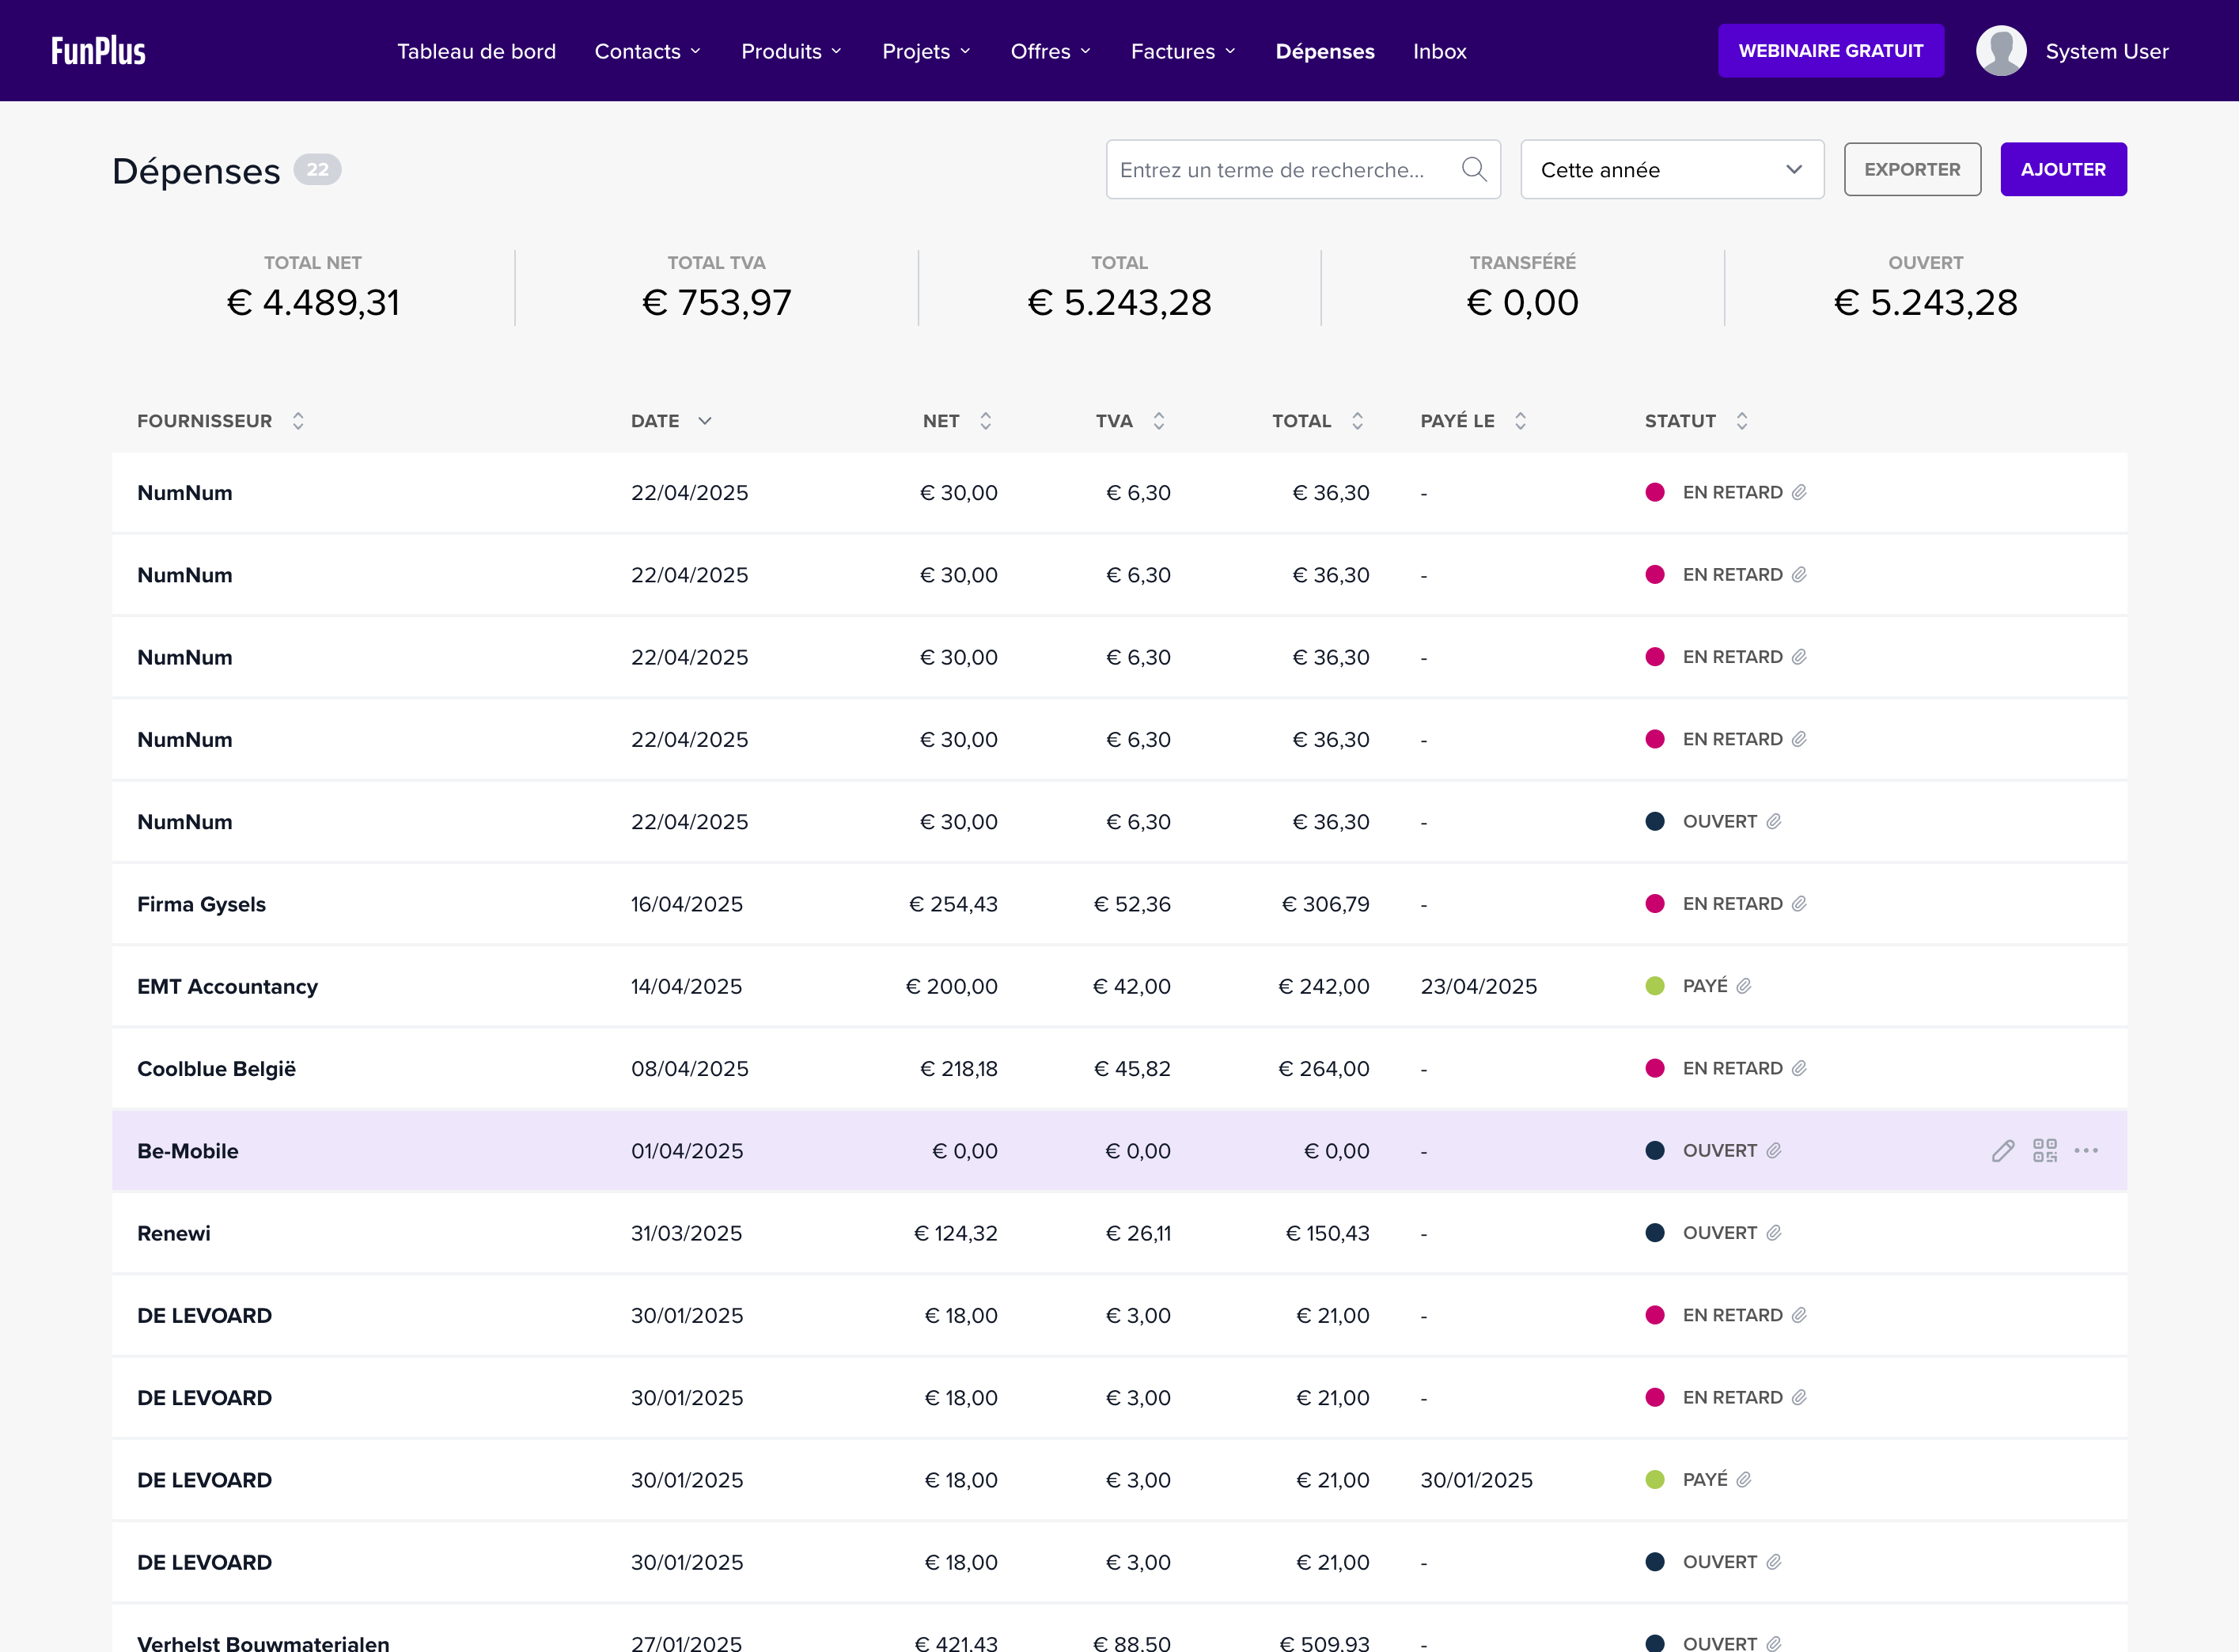Click the Exporter button
This screenshot has width=2239, height=1652.
(x=1911, y=170)
